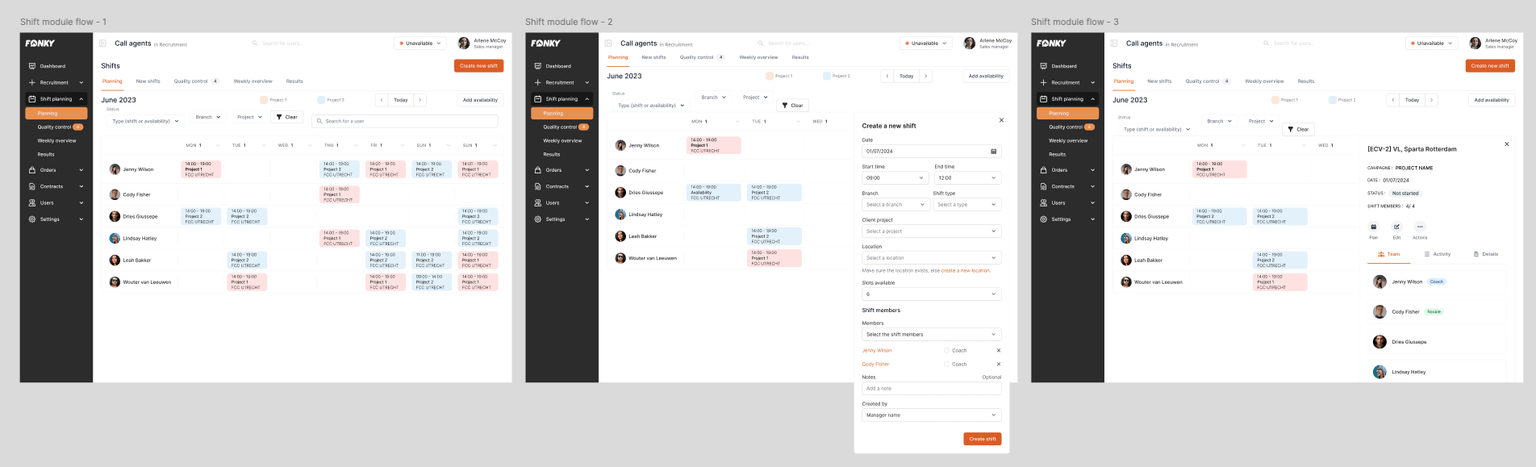Follow the 'create a new location' link

coord(965,270)
